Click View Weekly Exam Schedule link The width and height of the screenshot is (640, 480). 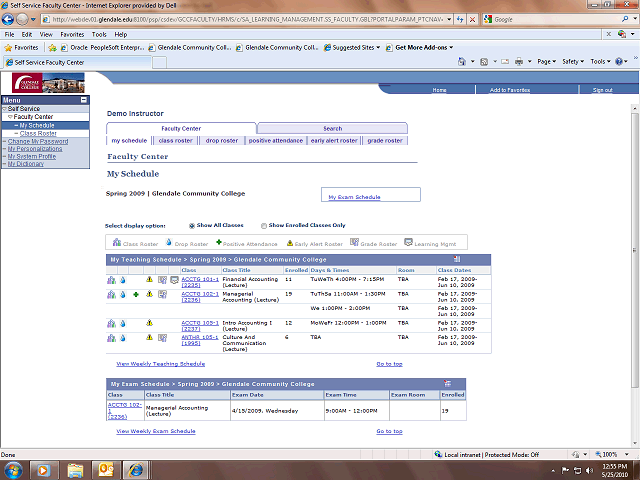[156, 431]
